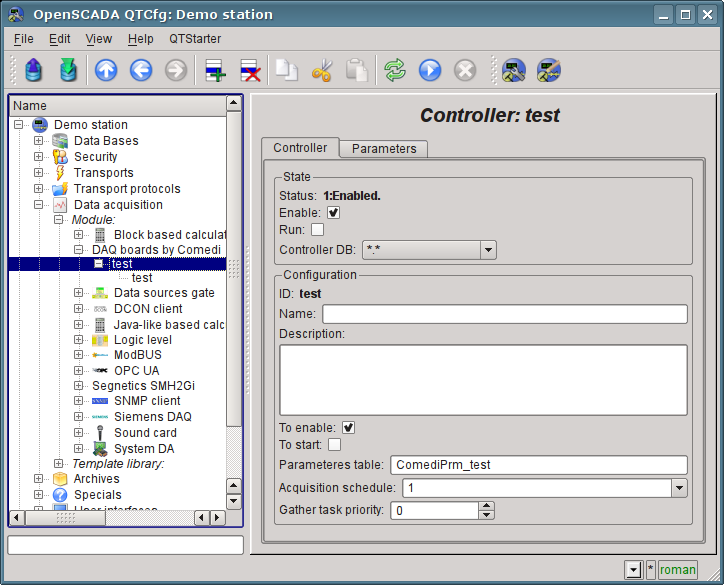724x585 pixels.
Task: Click the Copy item toolbar icon
Action: click(x=286, y=71)
